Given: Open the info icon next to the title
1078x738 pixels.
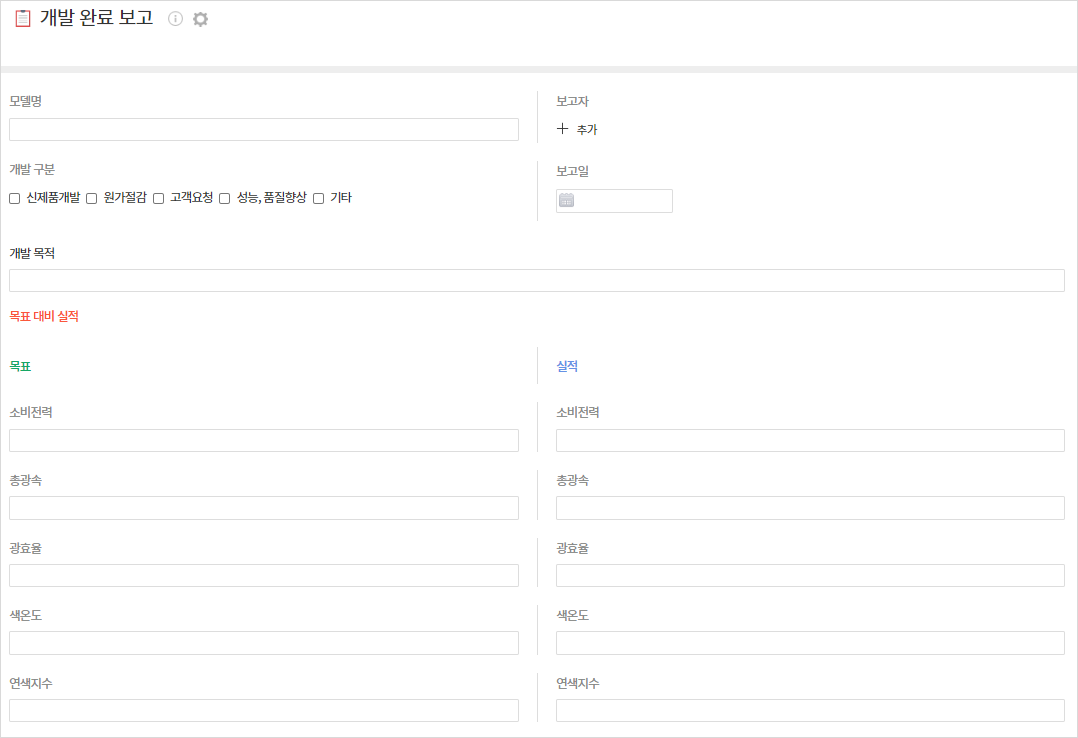Looking at the screenshot, I should (175, 19).
